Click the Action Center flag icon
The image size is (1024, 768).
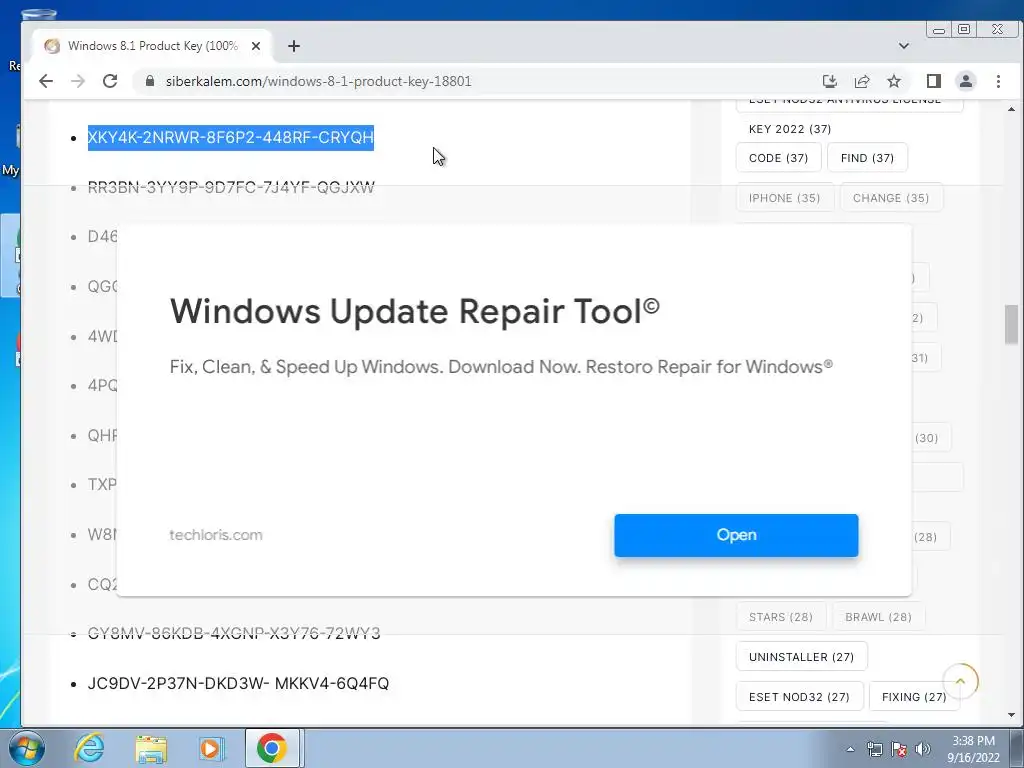(899, 749)
